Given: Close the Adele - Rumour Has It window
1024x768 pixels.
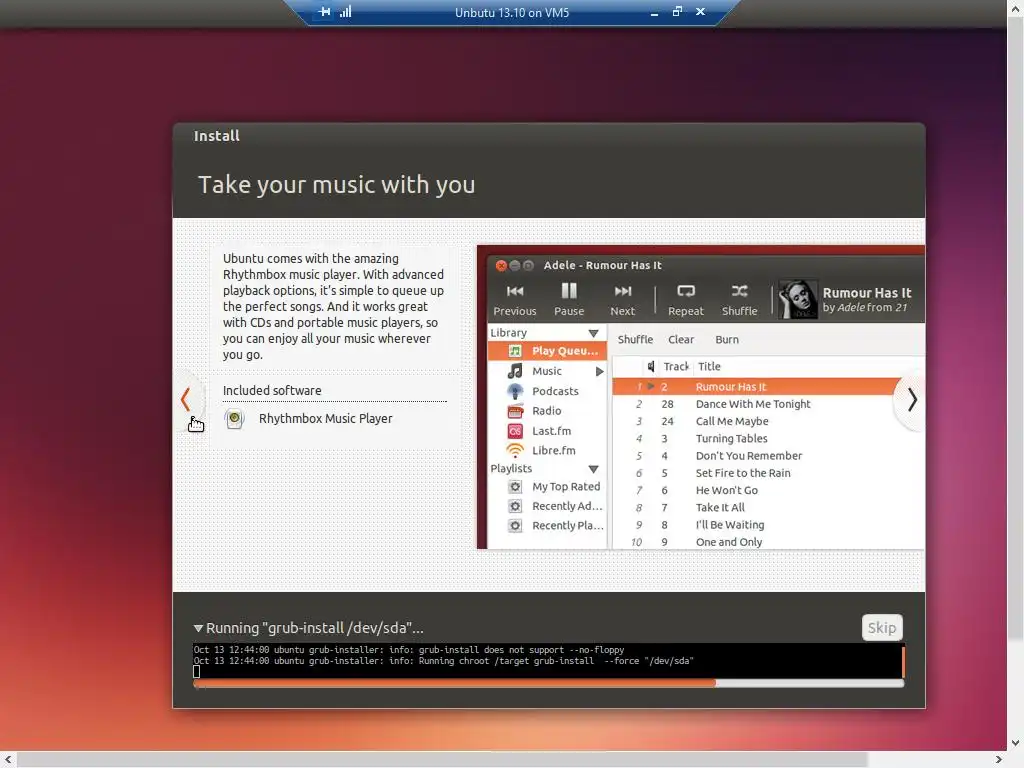Looking at the screenshot, I should (501, 265).
